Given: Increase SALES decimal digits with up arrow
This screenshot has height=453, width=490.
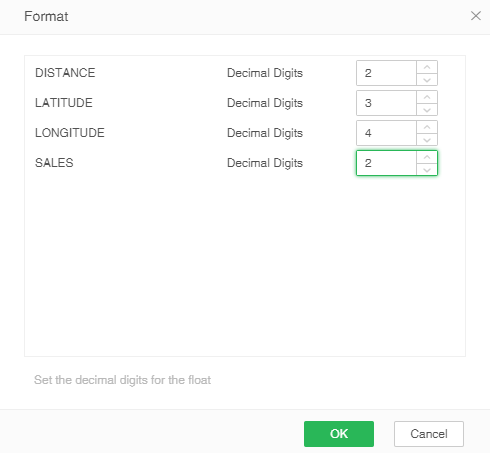Looking at the screenshot, I should 427,157.
